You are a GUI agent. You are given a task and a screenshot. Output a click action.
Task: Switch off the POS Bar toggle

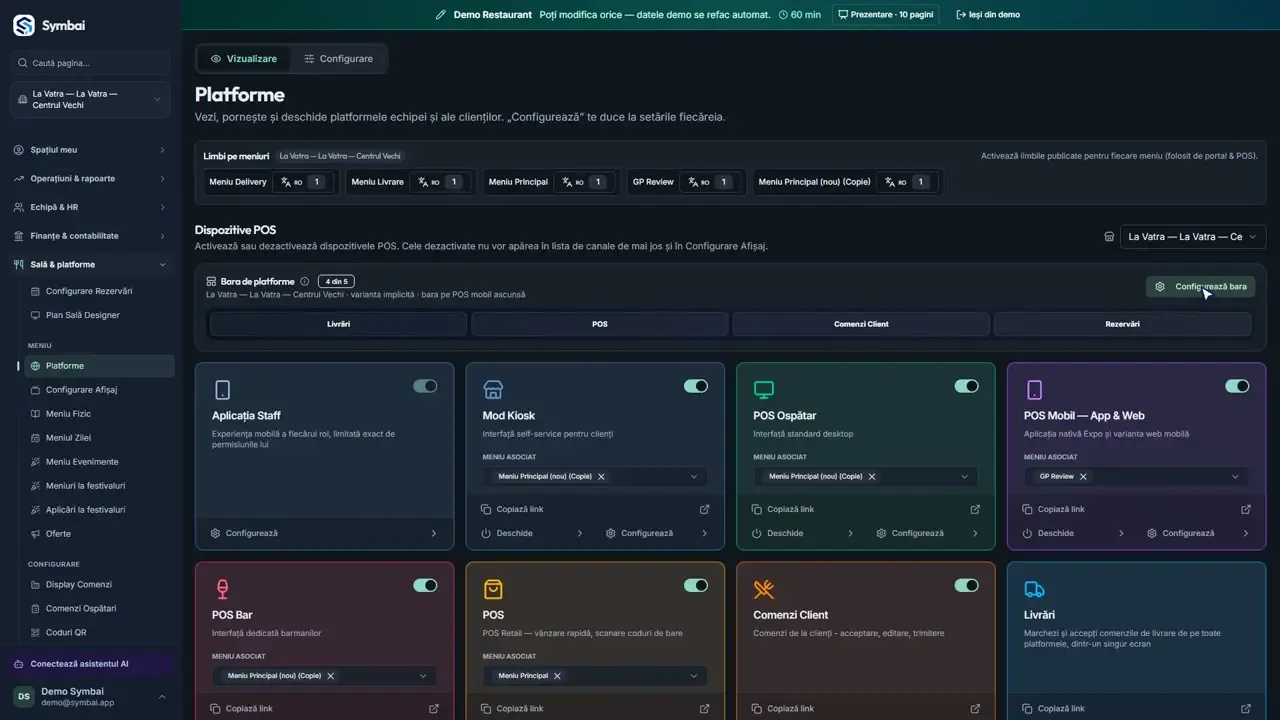pyautogui.click(x=425, y=585)
